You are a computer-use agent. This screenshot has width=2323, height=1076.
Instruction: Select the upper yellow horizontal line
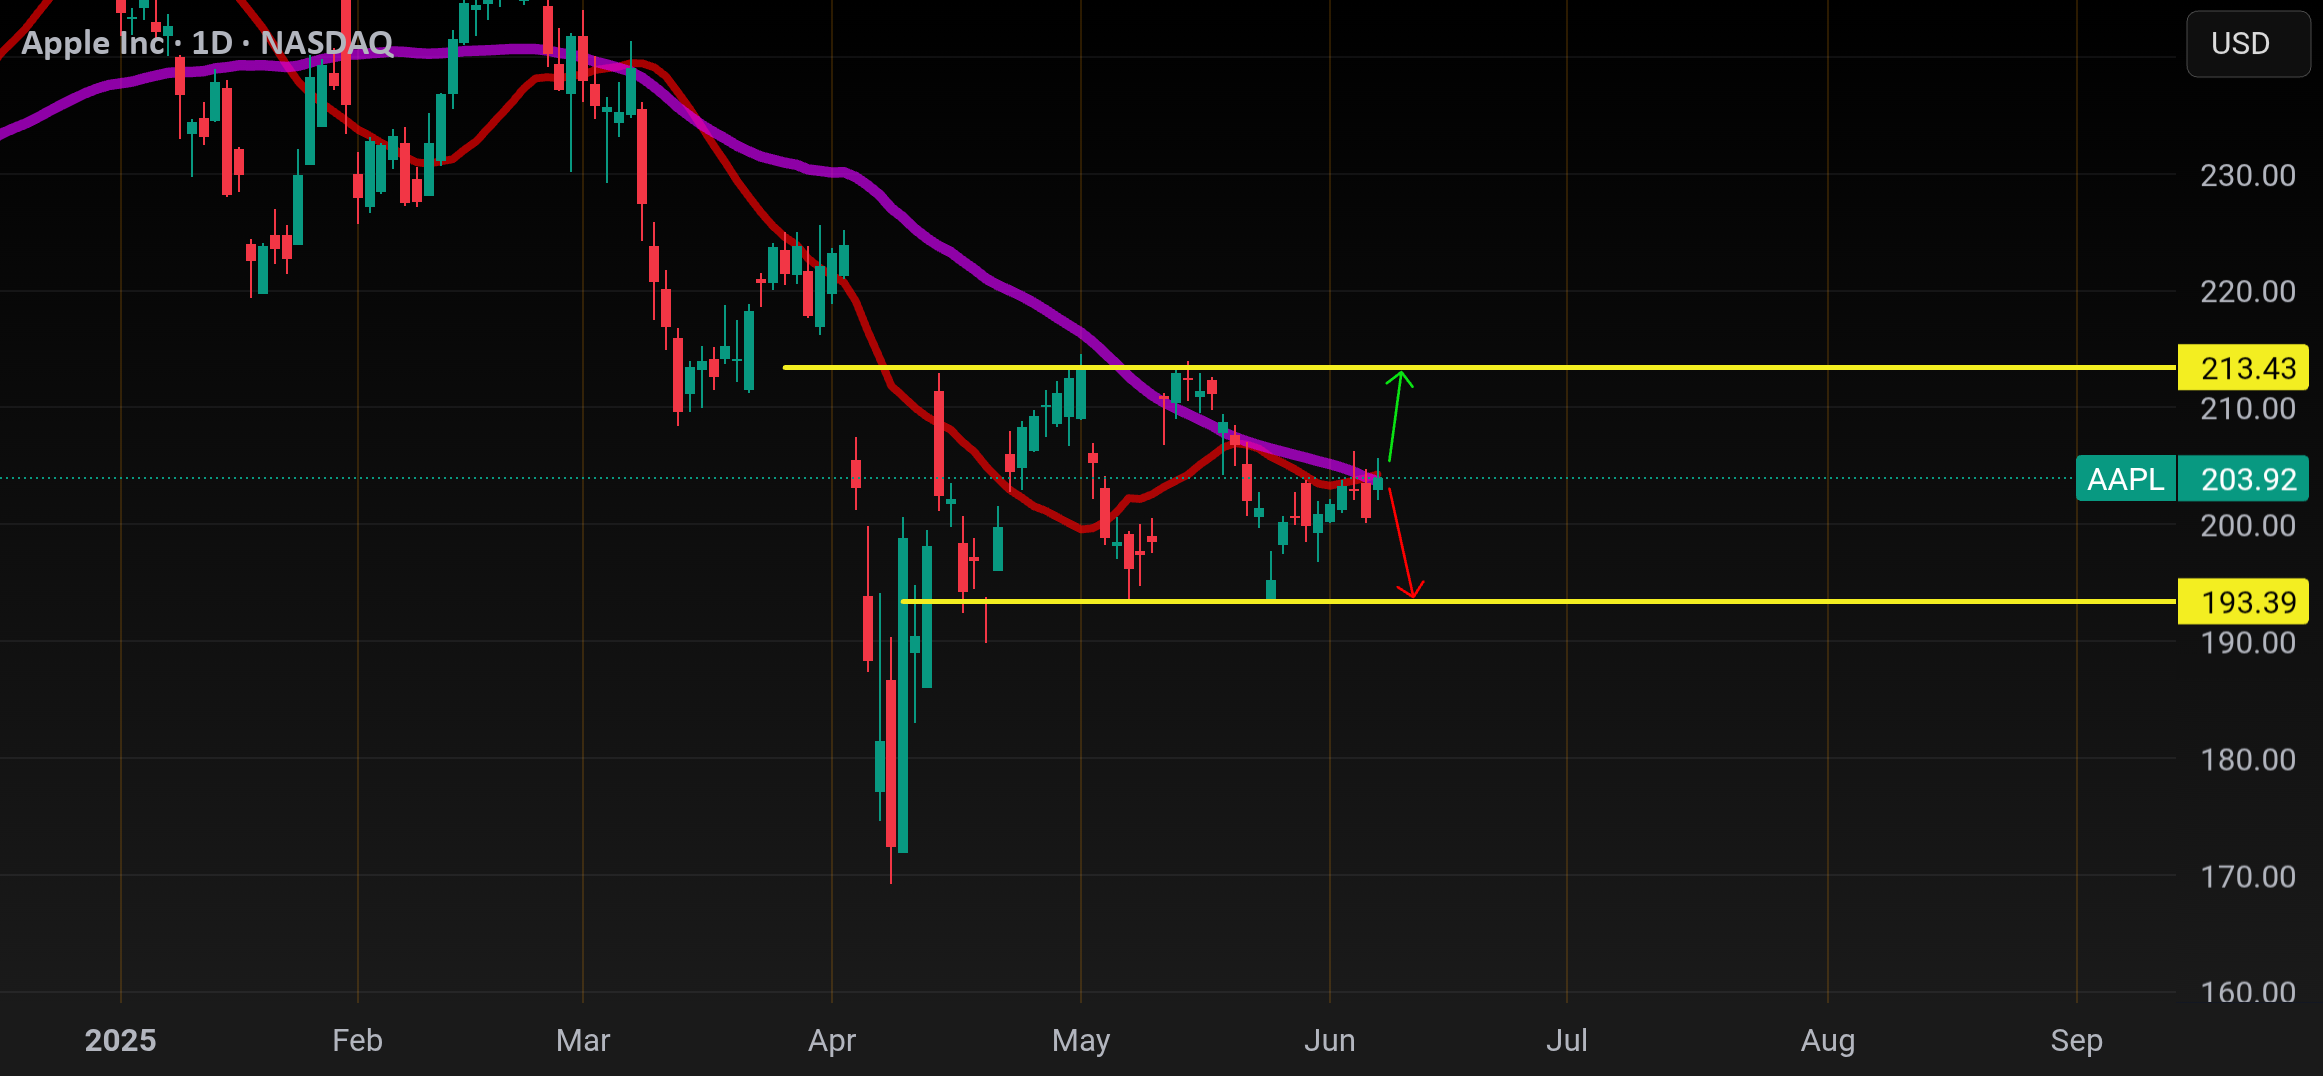coord(1480,368)
